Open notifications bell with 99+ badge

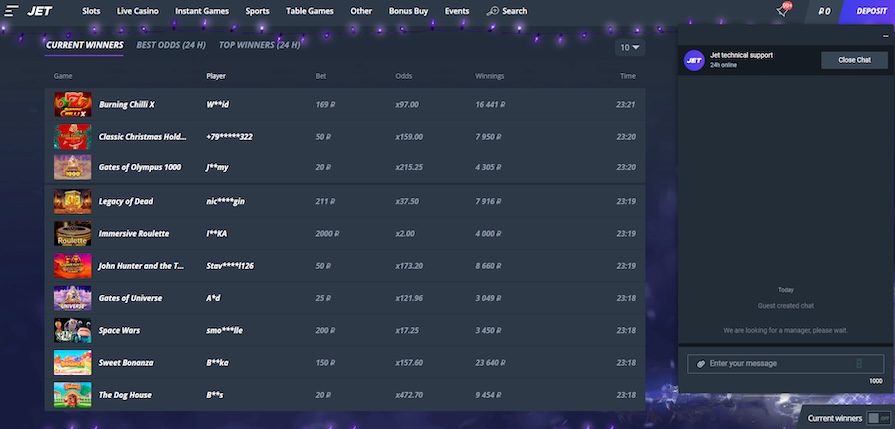[783, 11]
